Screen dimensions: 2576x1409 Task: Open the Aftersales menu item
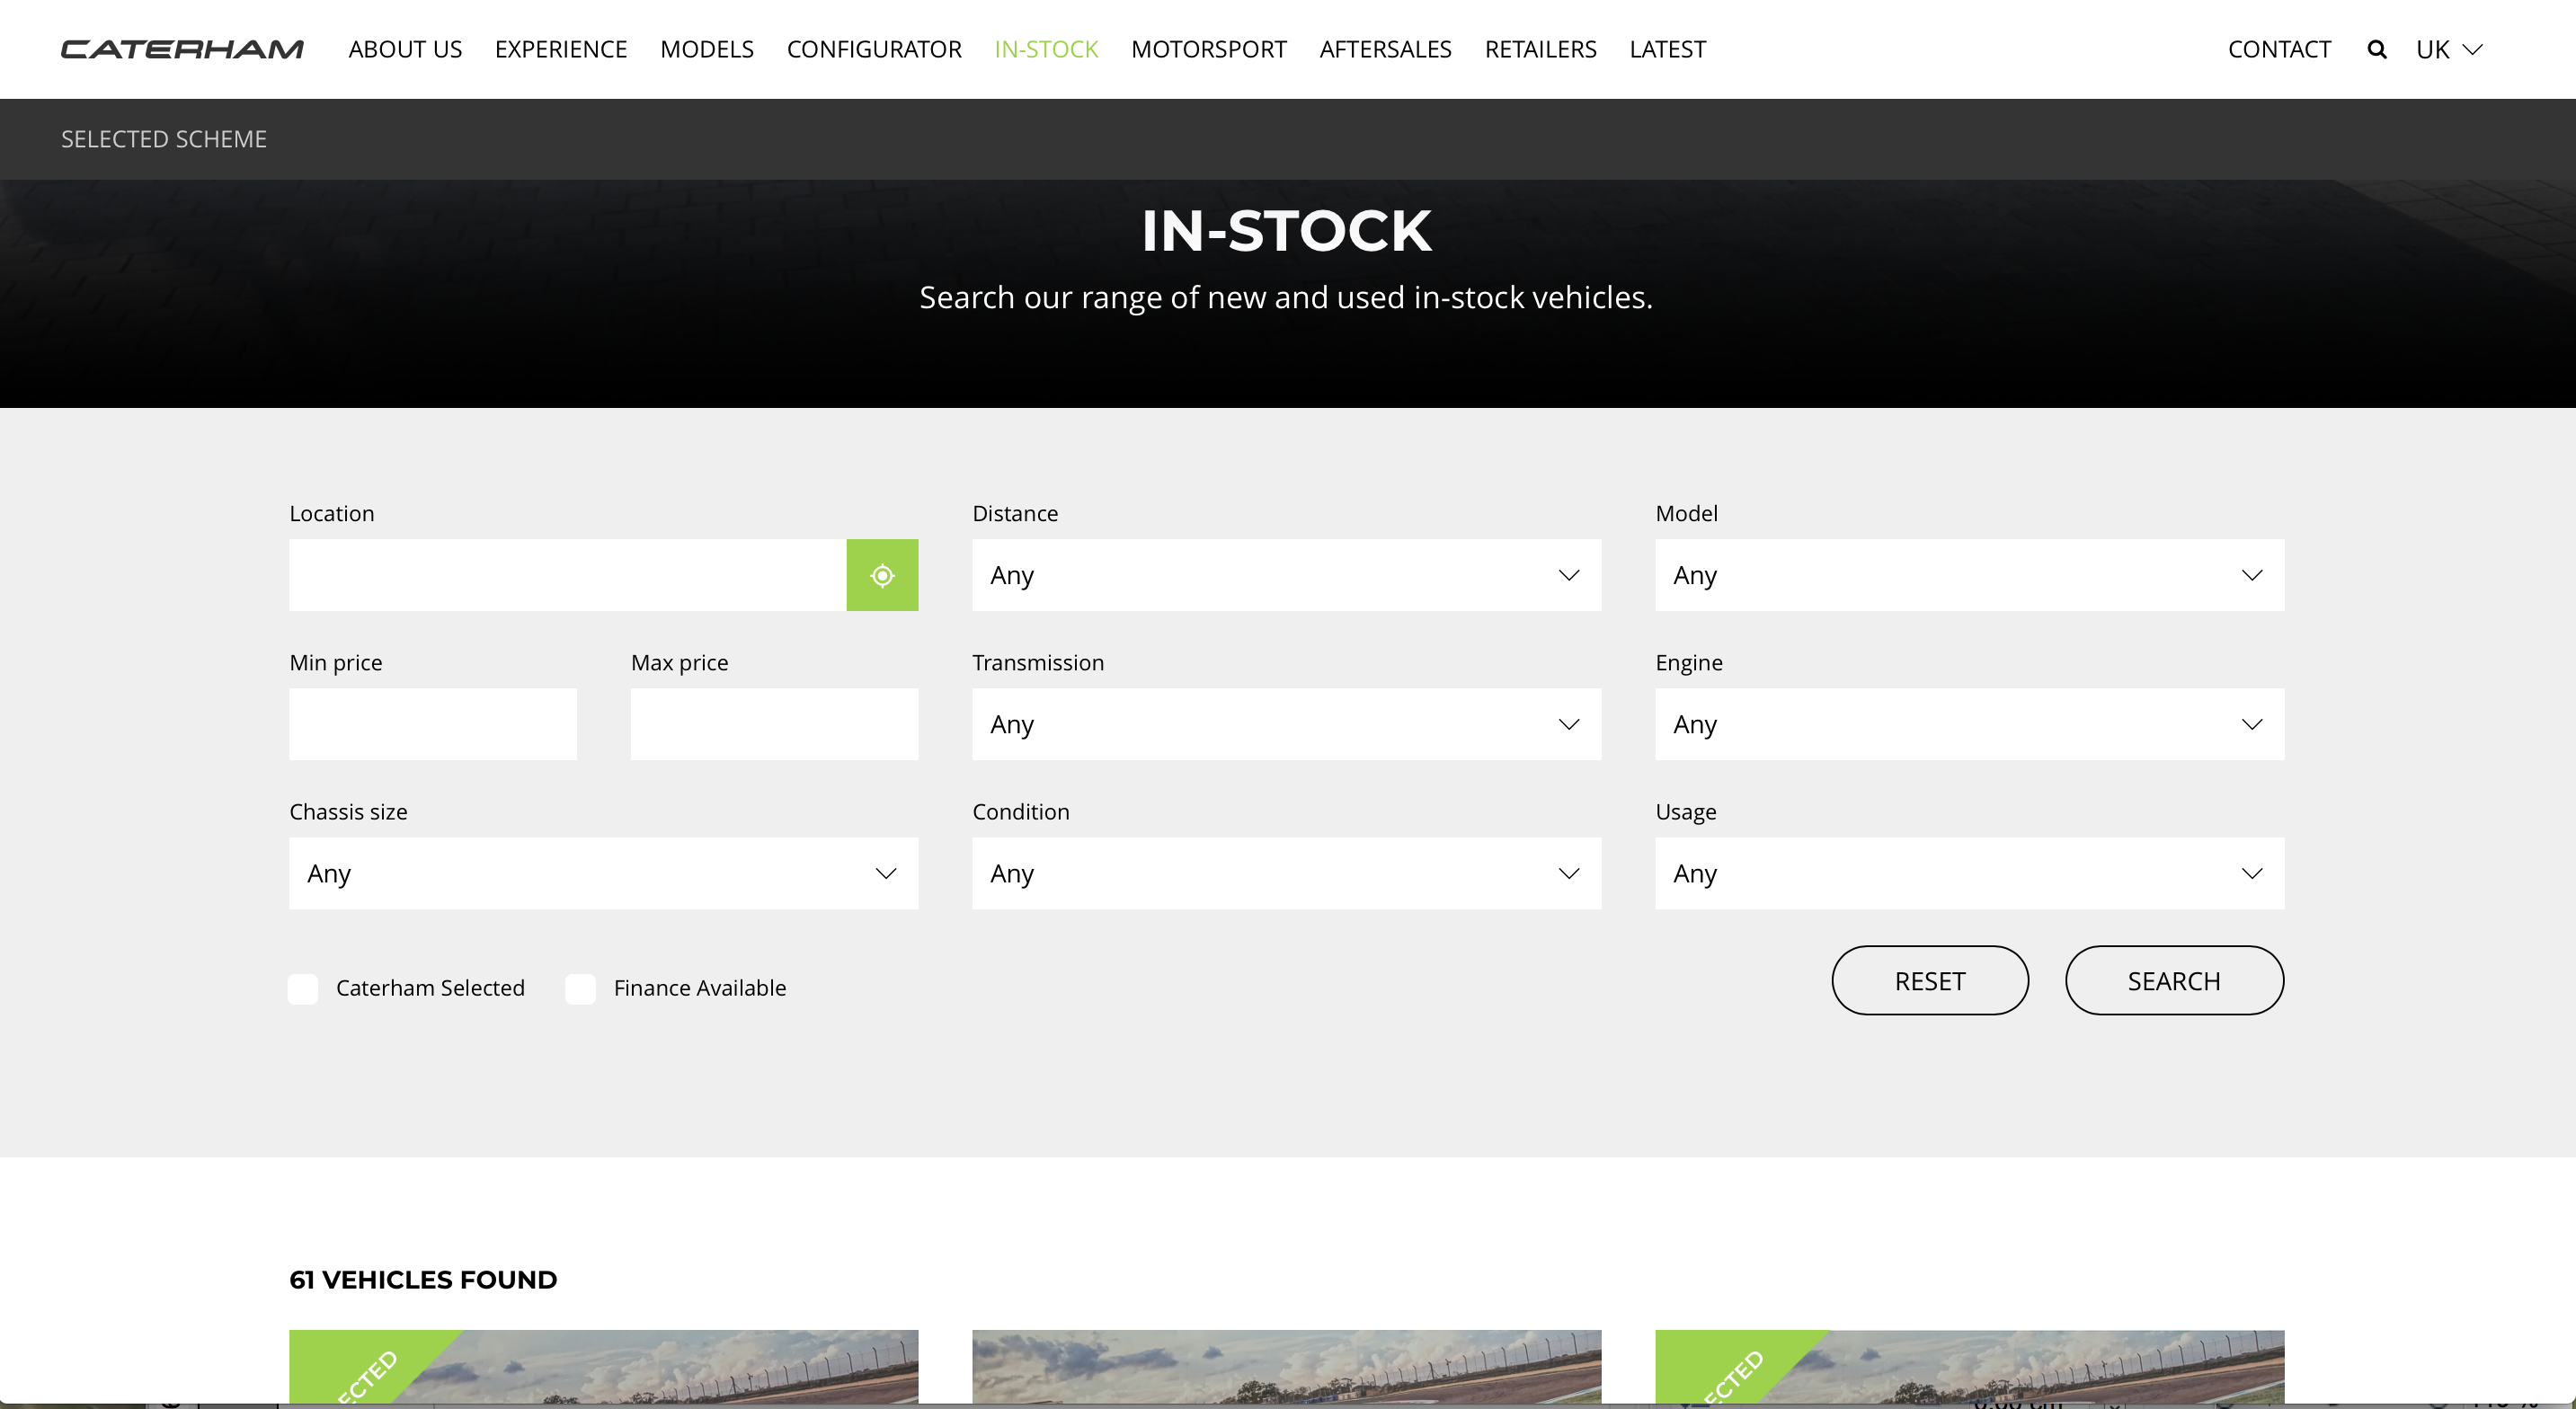point(1385,49)
